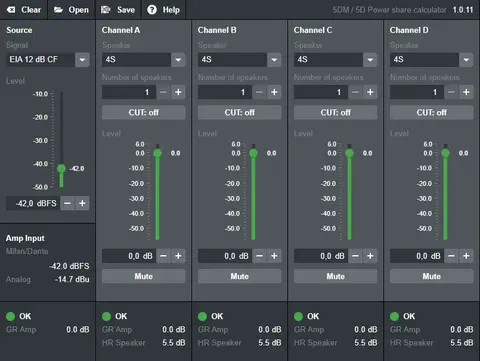Select the EIA 12 dB CF signal field
Viewport: 480px width, 361px height.
[x=40, y=60]
